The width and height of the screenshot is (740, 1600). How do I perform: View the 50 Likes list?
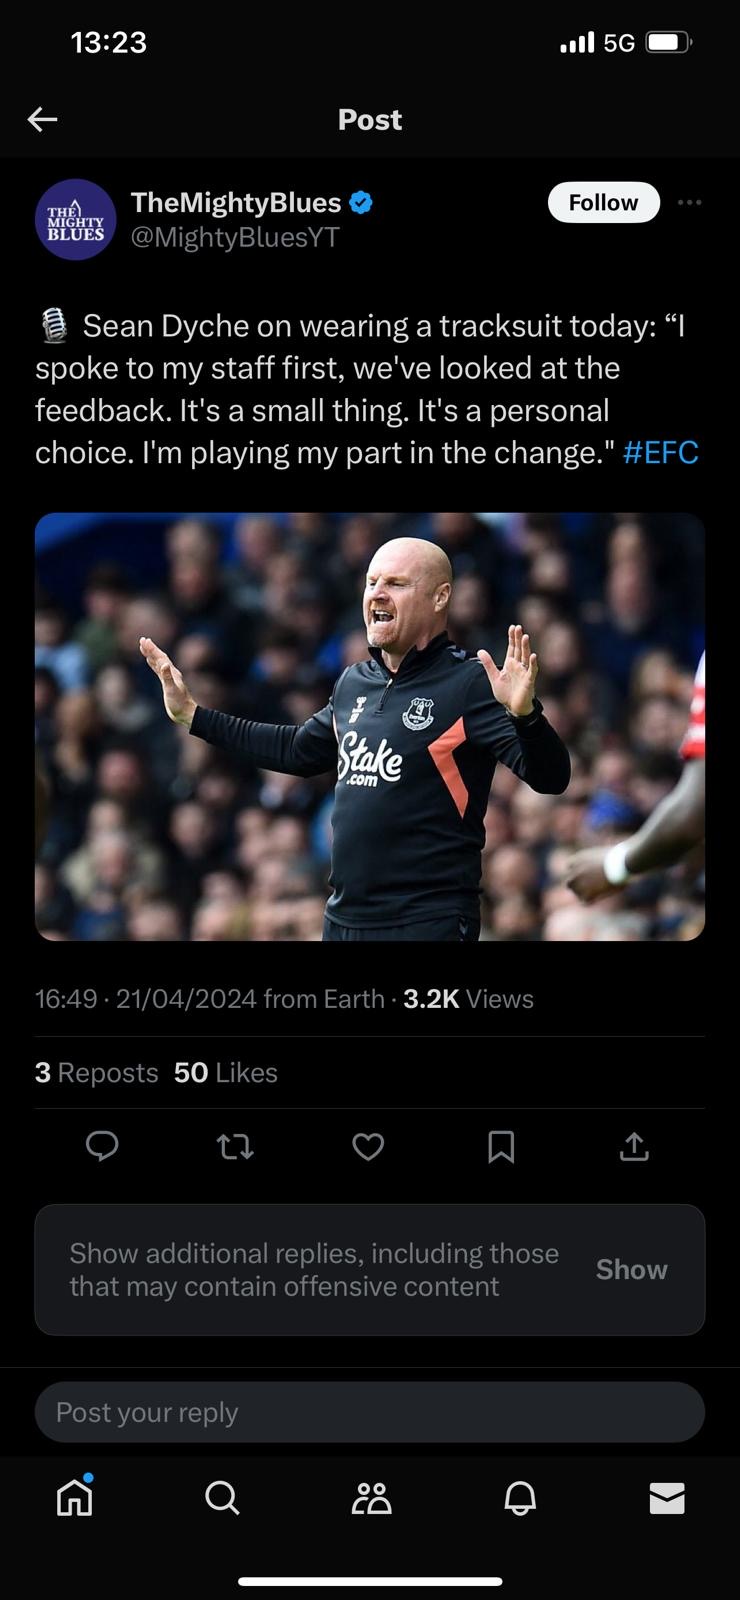226,1073
